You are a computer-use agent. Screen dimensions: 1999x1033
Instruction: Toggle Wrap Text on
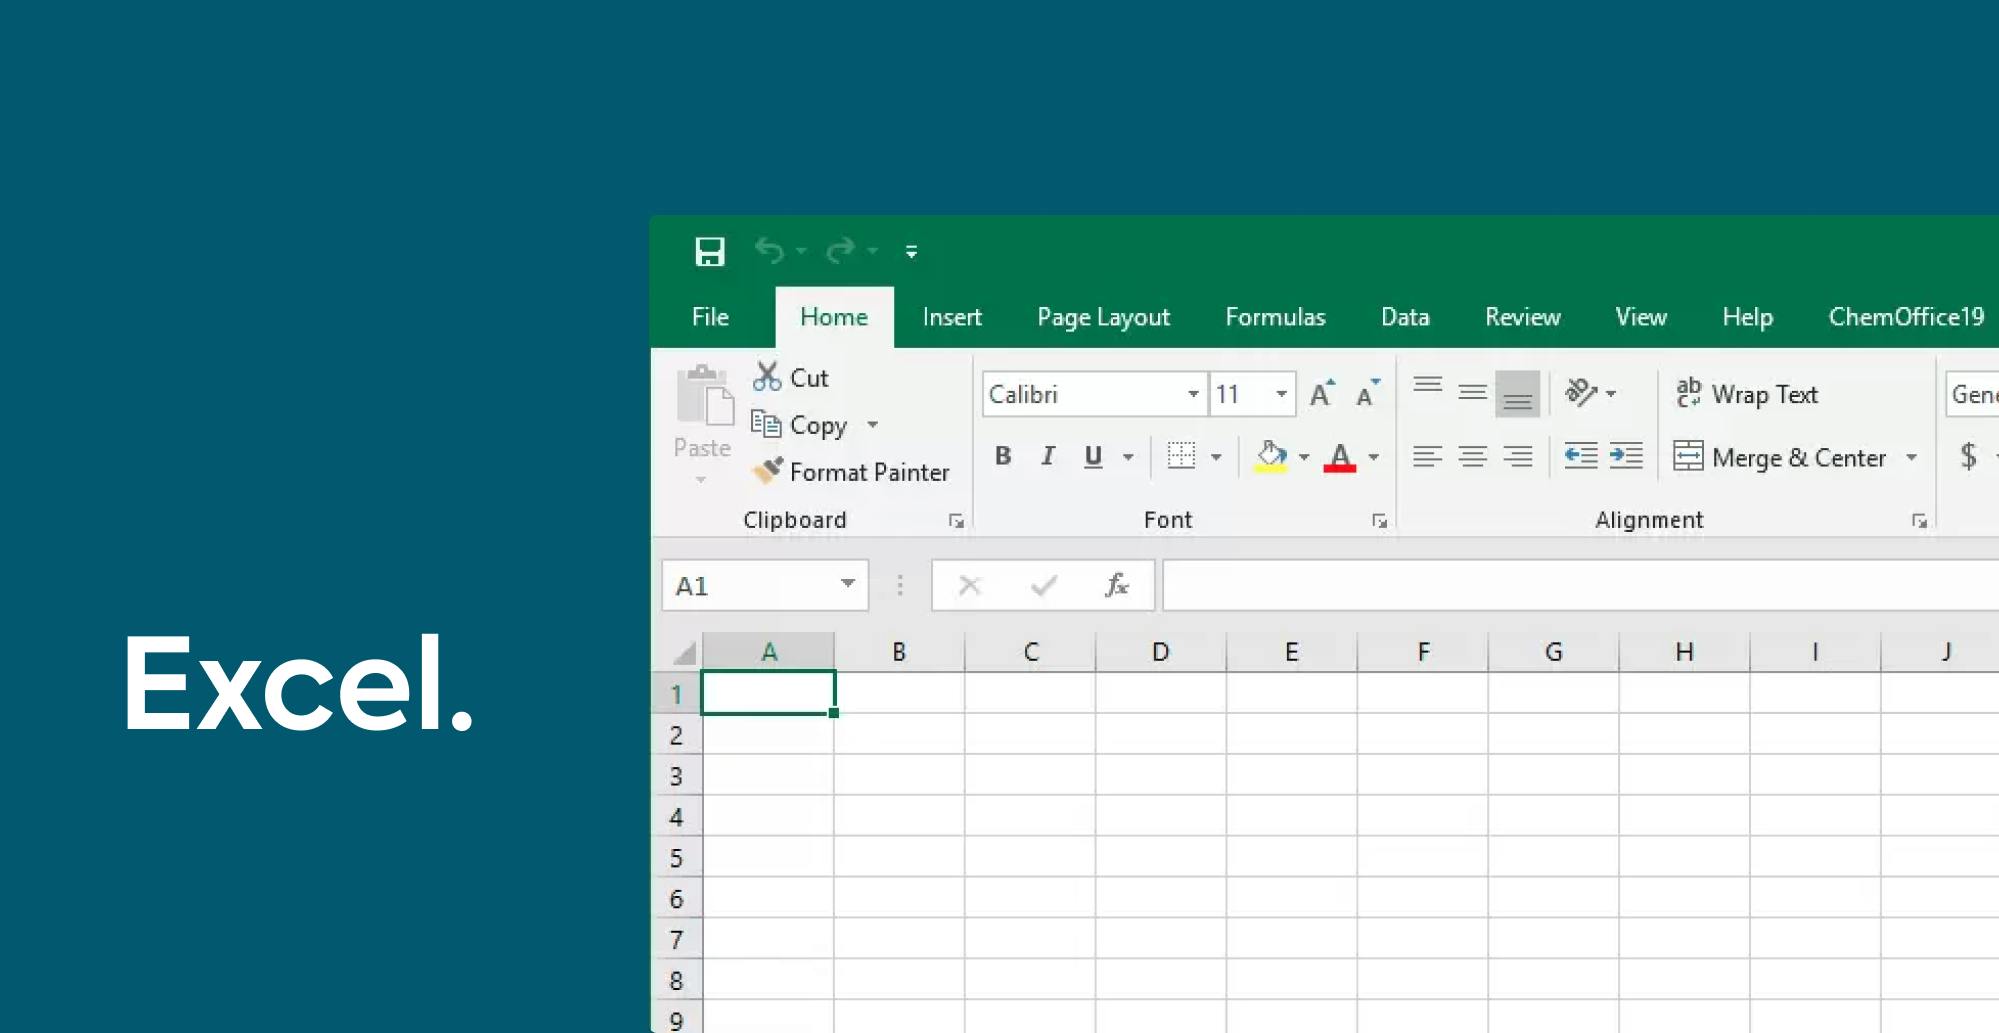1747,394
